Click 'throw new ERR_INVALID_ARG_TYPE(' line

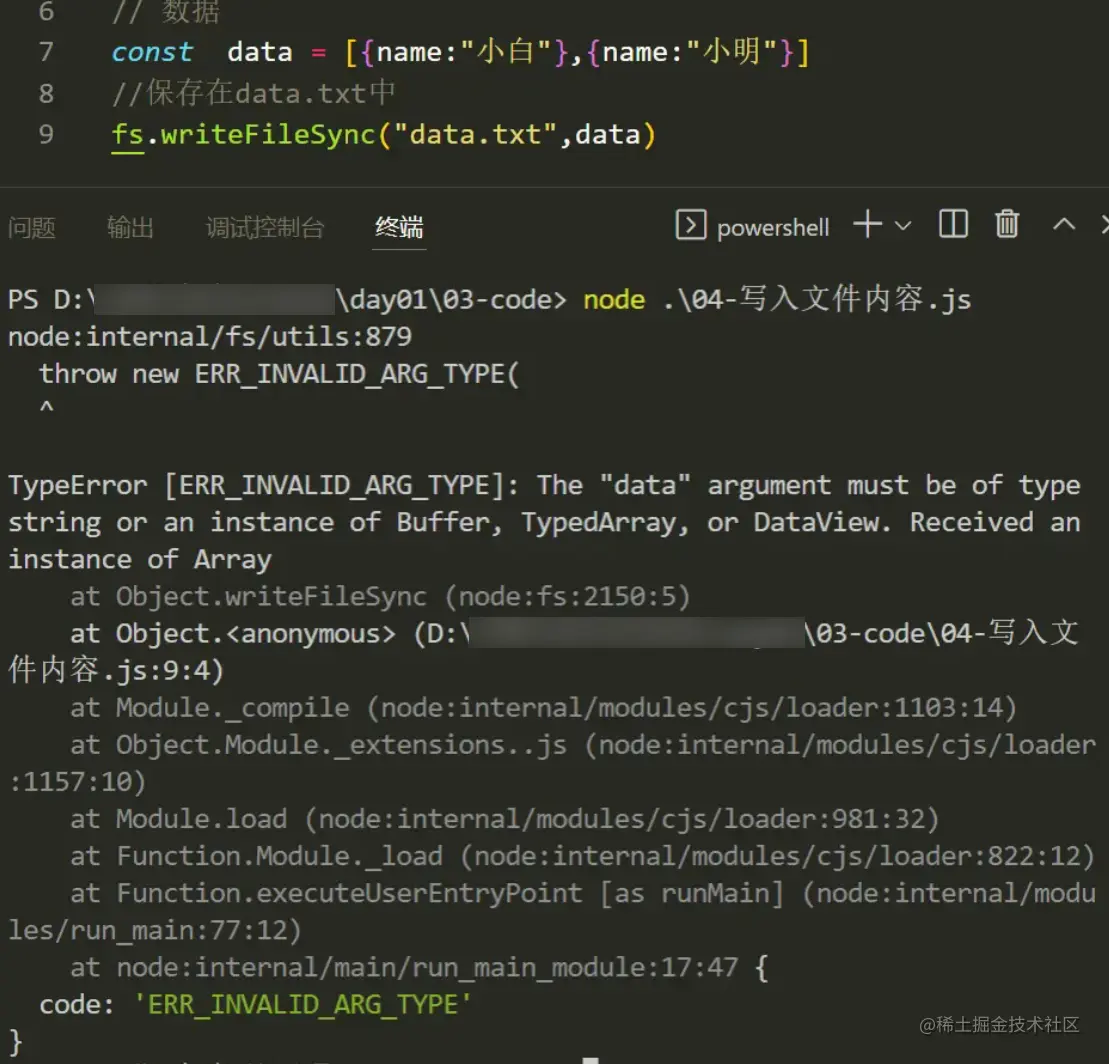click(x=279, y=374)
